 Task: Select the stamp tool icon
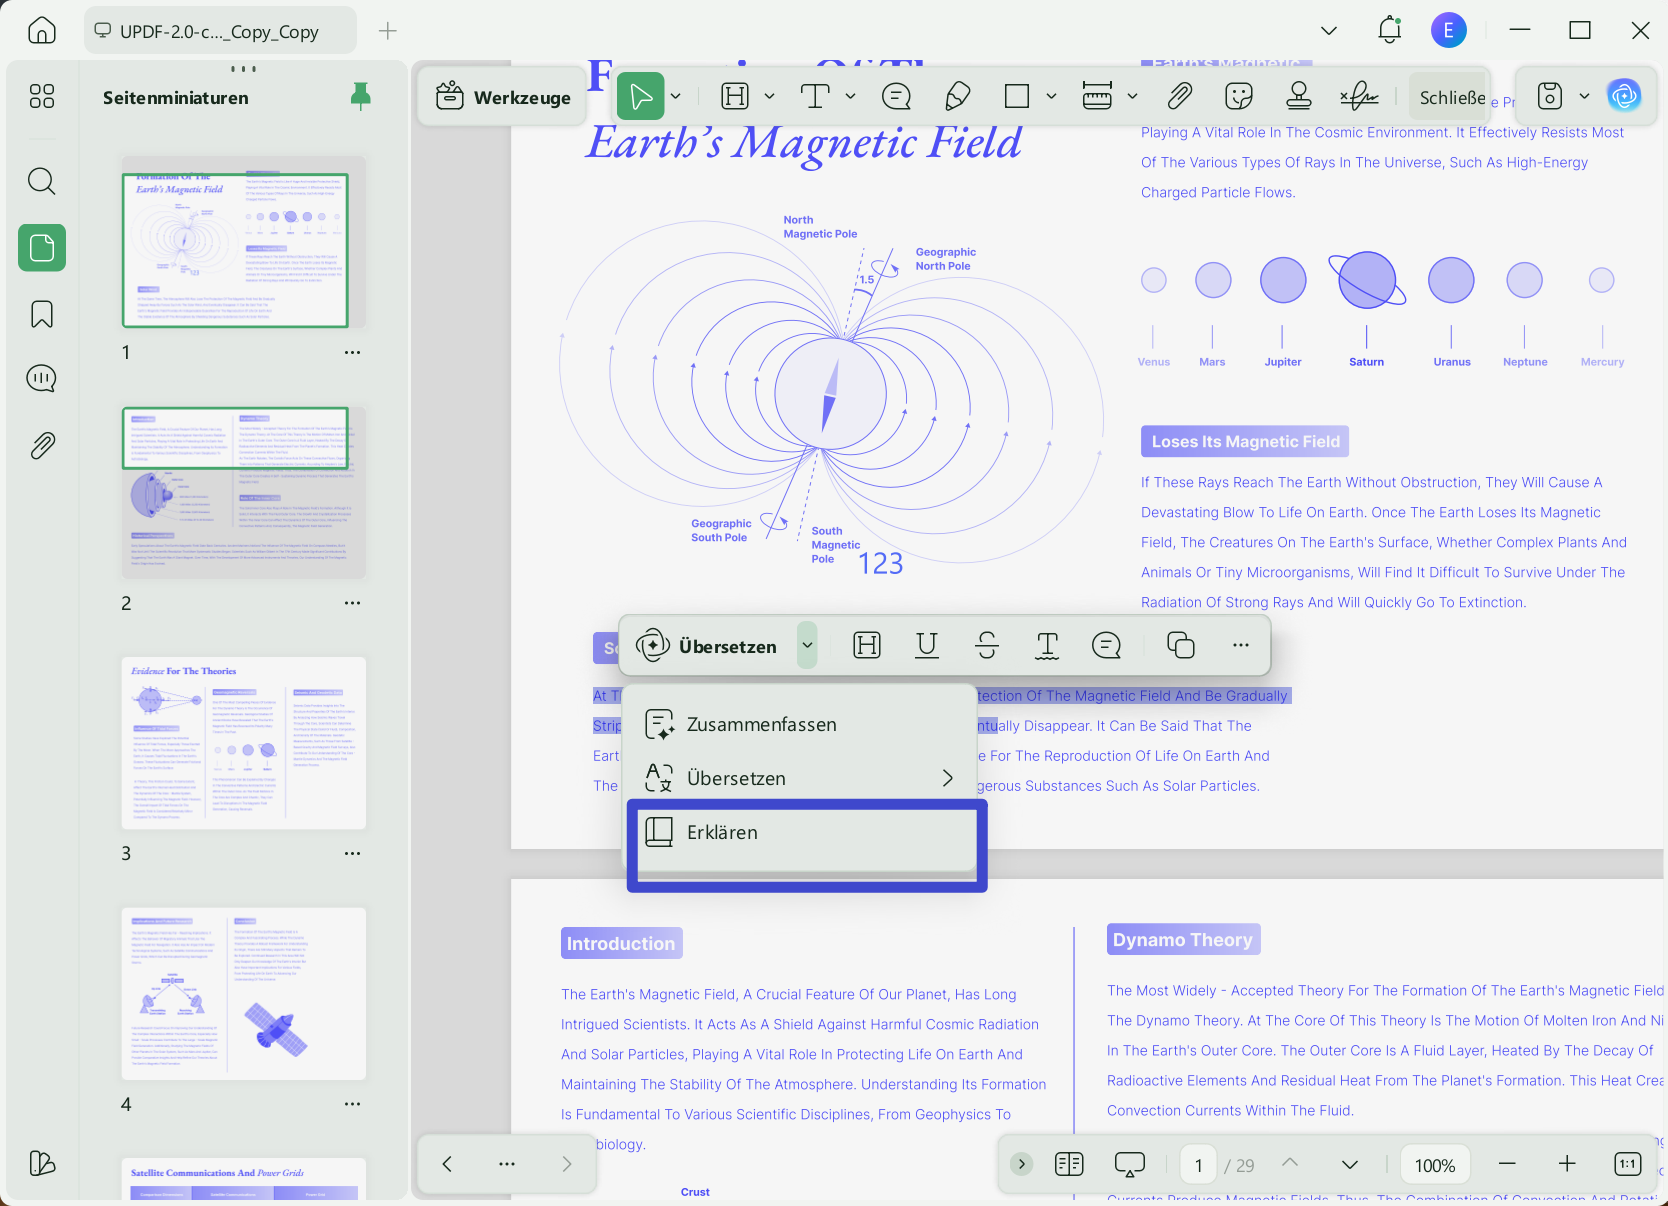click(x=1299, y=96)
